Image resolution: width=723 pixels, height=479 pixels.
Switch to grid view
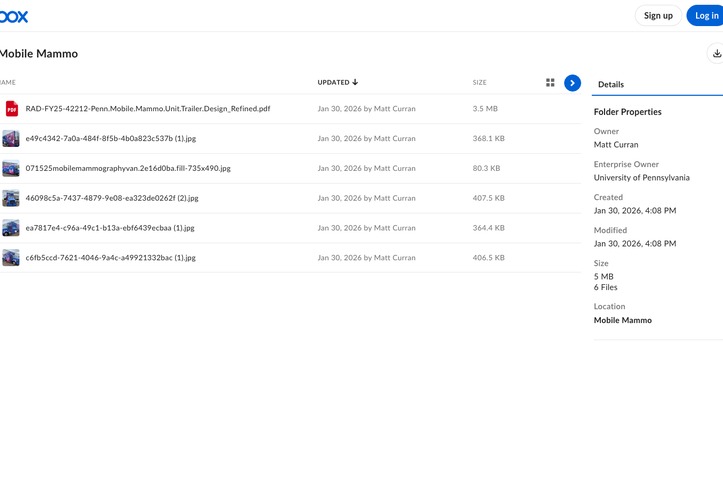(x=550, y=83)
